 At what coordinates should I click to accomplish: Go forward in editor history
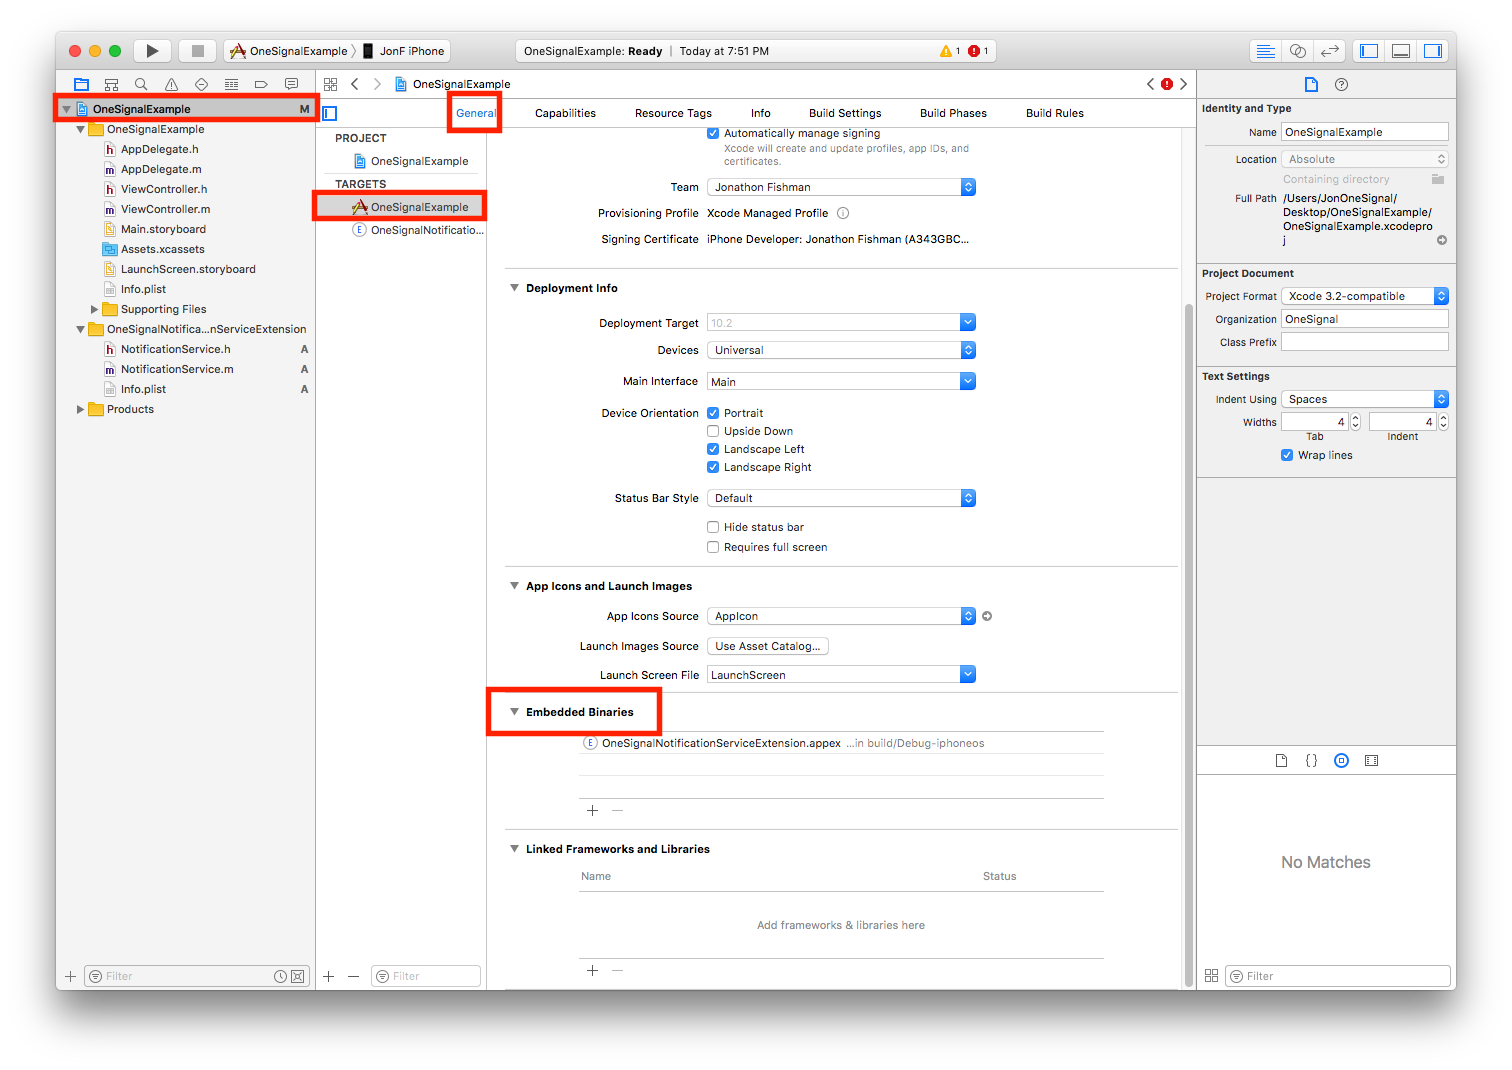(x=377, y=84)
